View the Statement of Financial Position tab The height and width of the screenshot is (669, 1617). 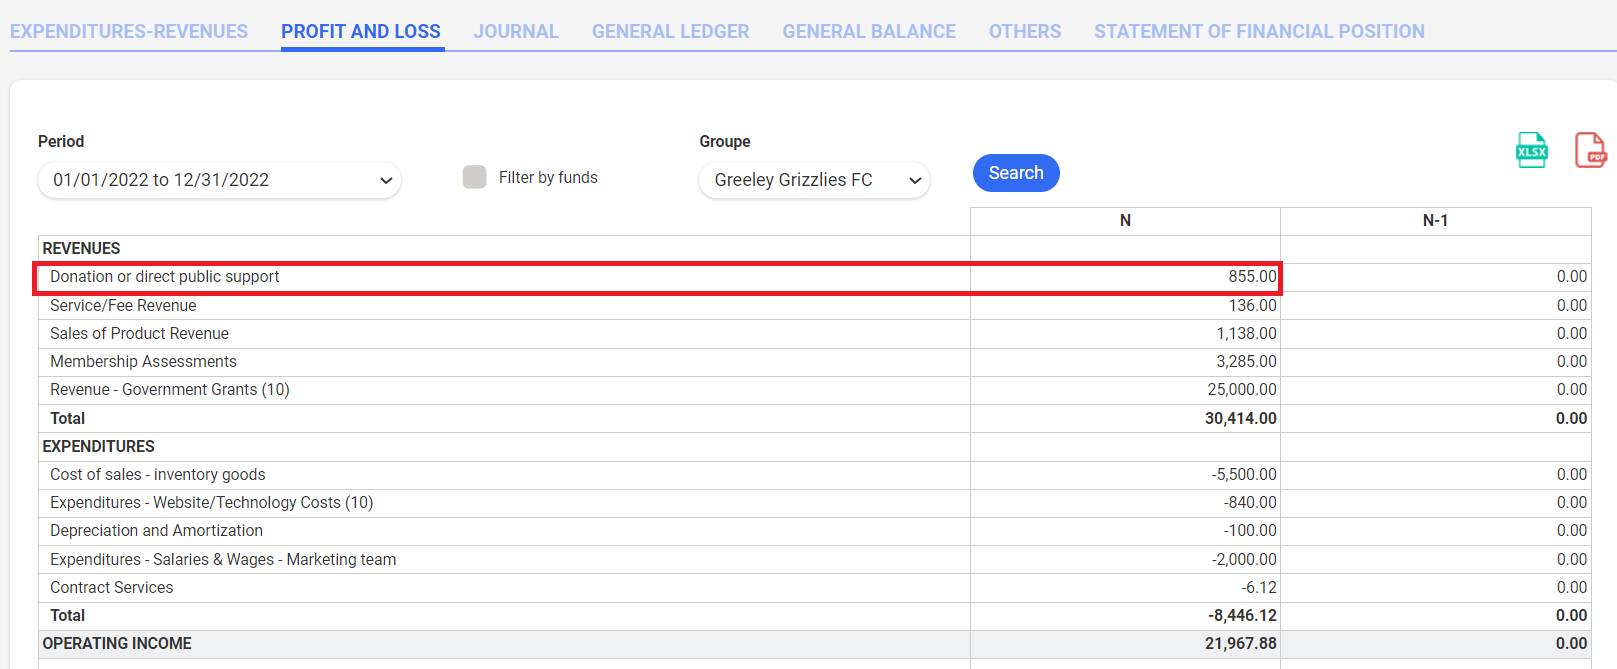pyautogui.click(x=1258, y=31)
